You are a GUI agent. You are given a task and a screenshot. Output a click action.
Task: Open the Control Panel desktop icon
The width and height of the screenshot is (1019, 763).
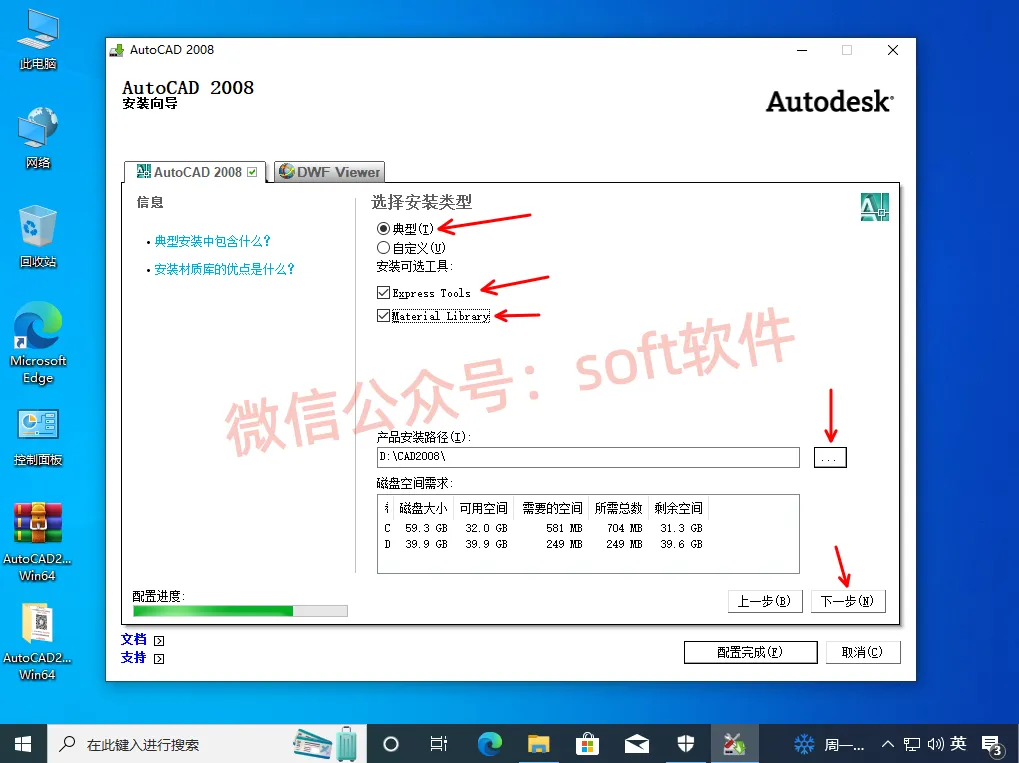point(38,437)
